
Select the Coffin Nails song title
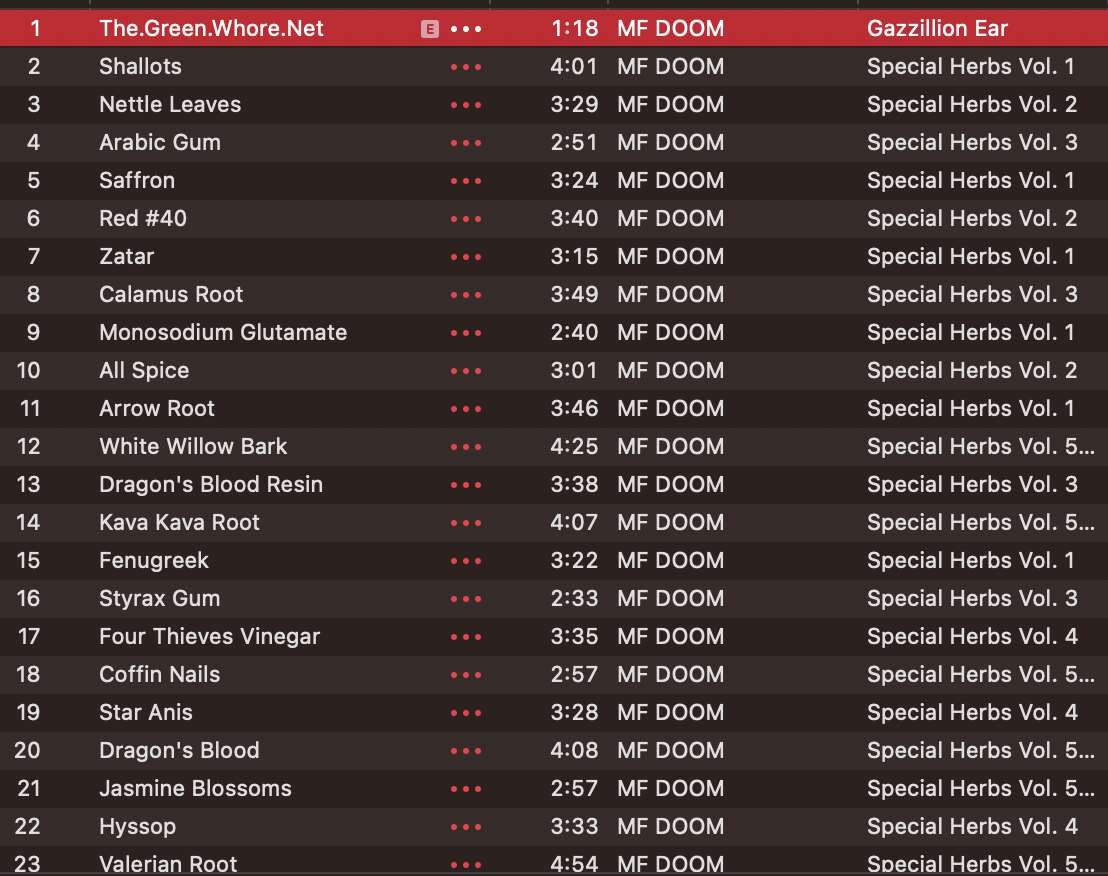[x=160, y=675]
